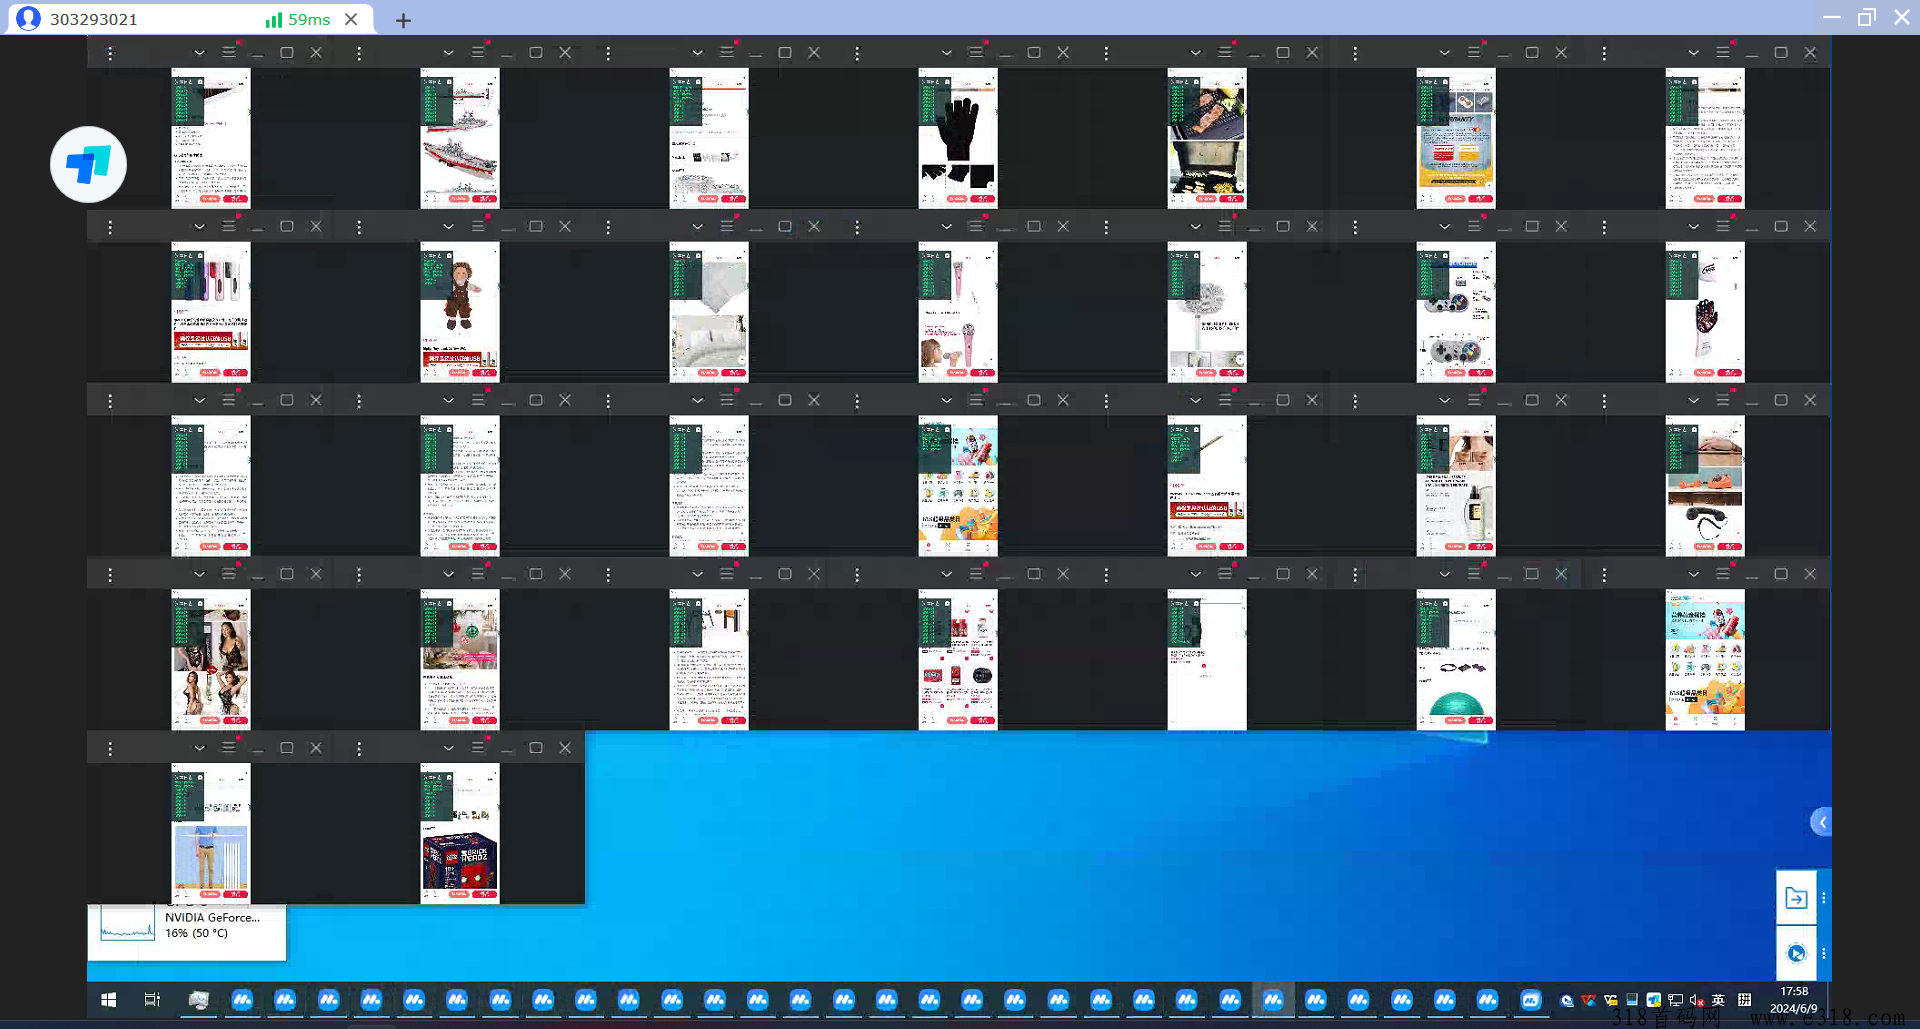Expand chevron above the lingerie models screen
The width and height of the screenshot is (1920, 1029).
click(x=199, y=574)
